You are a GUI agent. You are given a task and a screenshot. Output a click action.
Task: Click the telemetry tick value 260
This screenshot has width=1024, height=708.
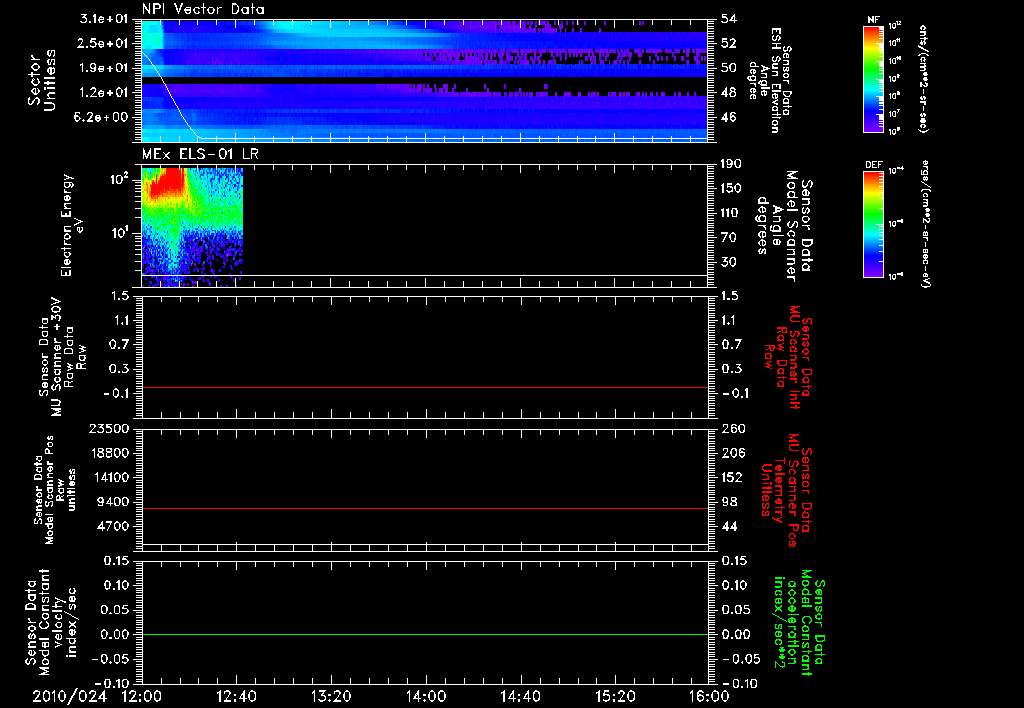click(733, 428)
